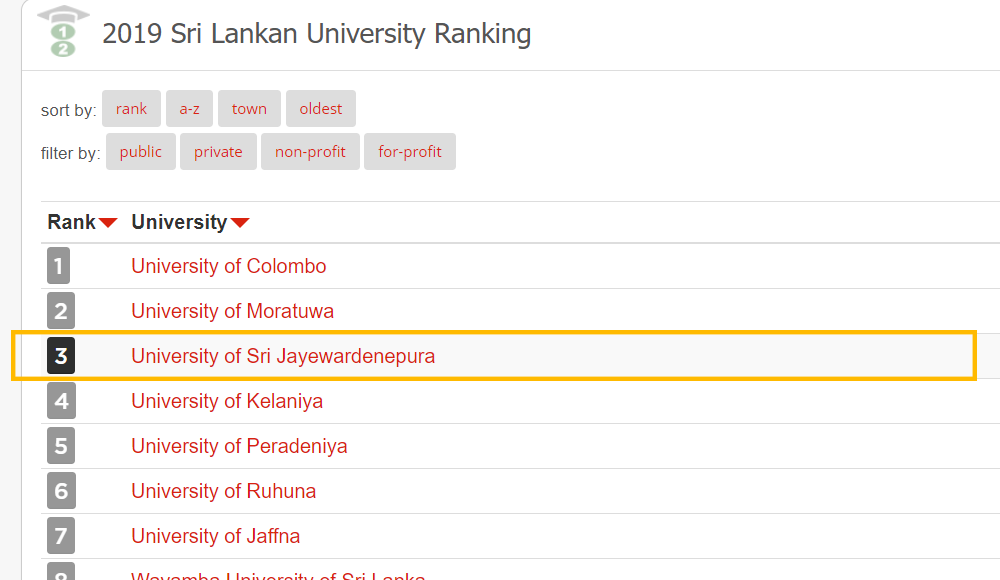Click the highlighted rank 3 badge
The width and height of the screenshot is (1000, 580).
(60, 356)
